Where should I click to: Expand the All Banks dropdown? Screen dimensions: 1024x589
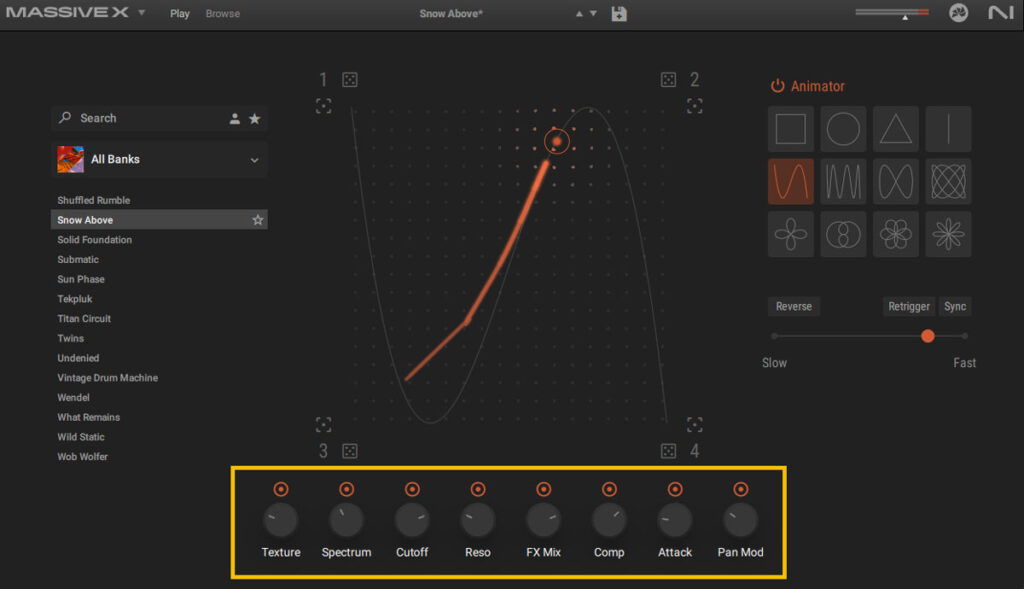pos(254,160)
